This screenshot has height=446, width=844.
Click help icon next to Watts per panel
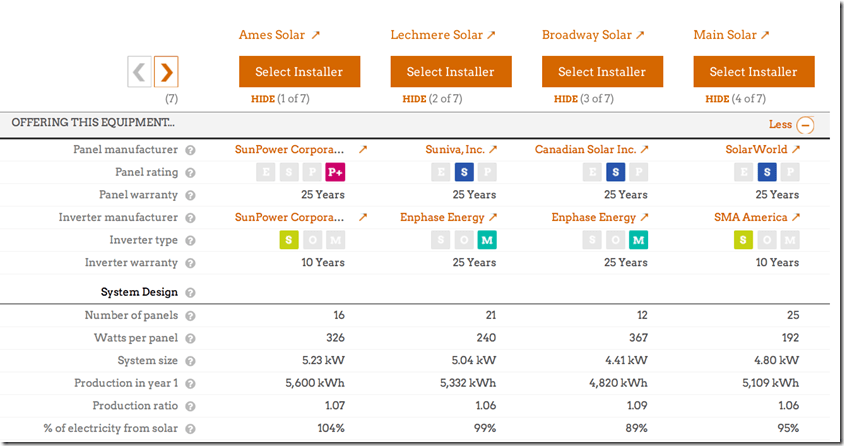190,339
